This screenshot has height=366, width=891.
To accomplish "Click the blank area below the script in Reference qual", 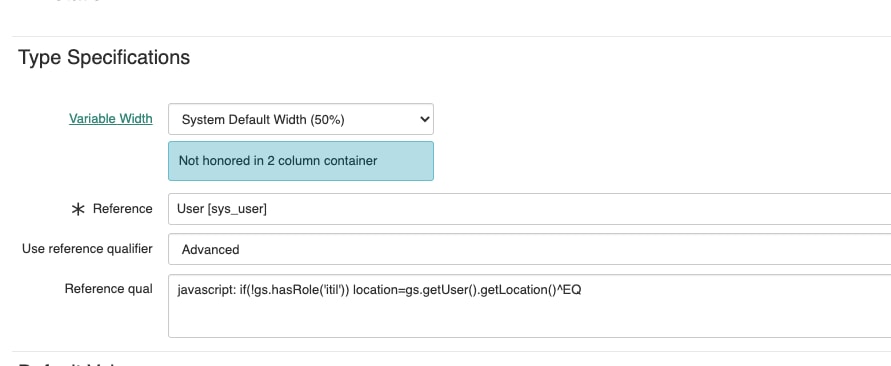I will tap(530, 319).
